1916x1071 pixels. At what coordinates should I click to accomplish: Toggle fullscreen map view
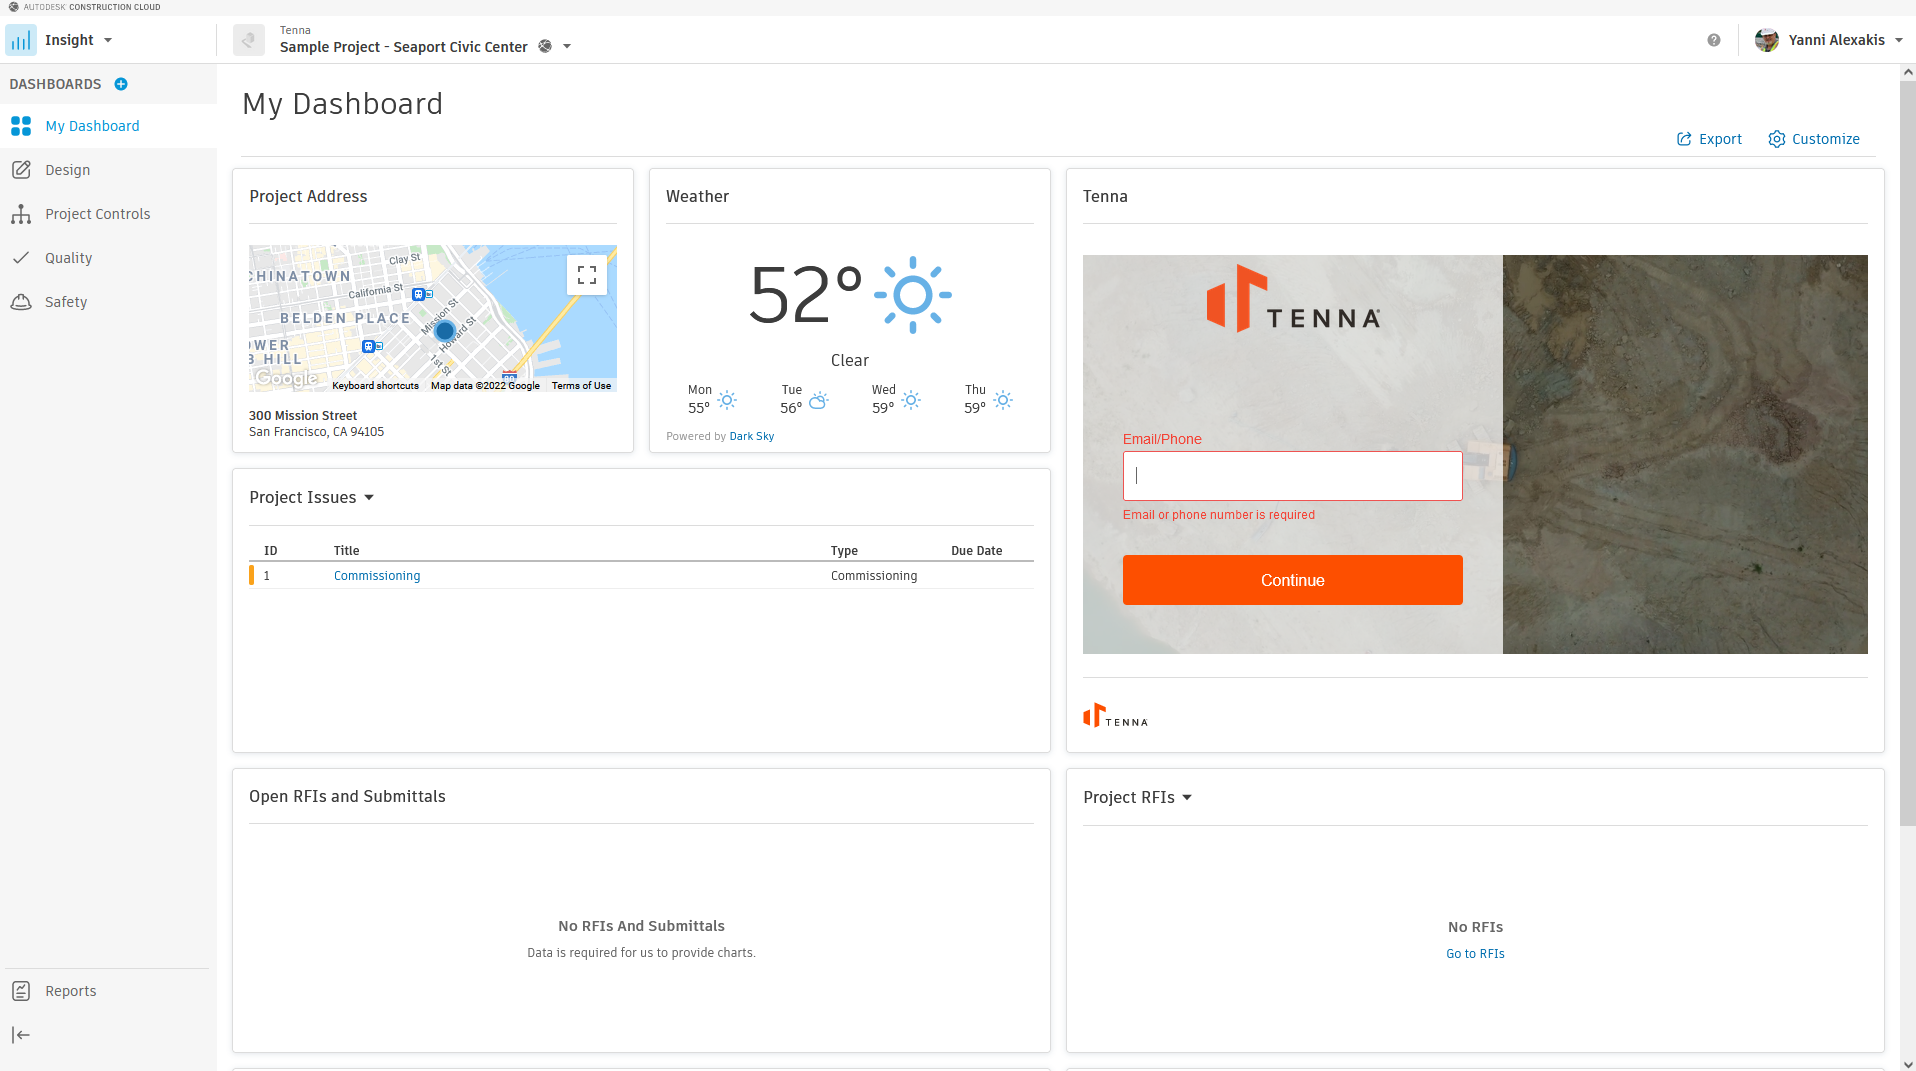[587, 275]
